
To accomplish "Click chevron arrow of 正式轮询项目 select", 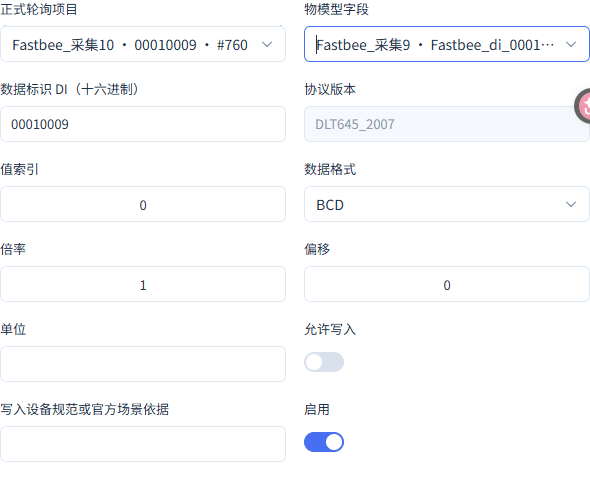I will [x=267, y=45].
